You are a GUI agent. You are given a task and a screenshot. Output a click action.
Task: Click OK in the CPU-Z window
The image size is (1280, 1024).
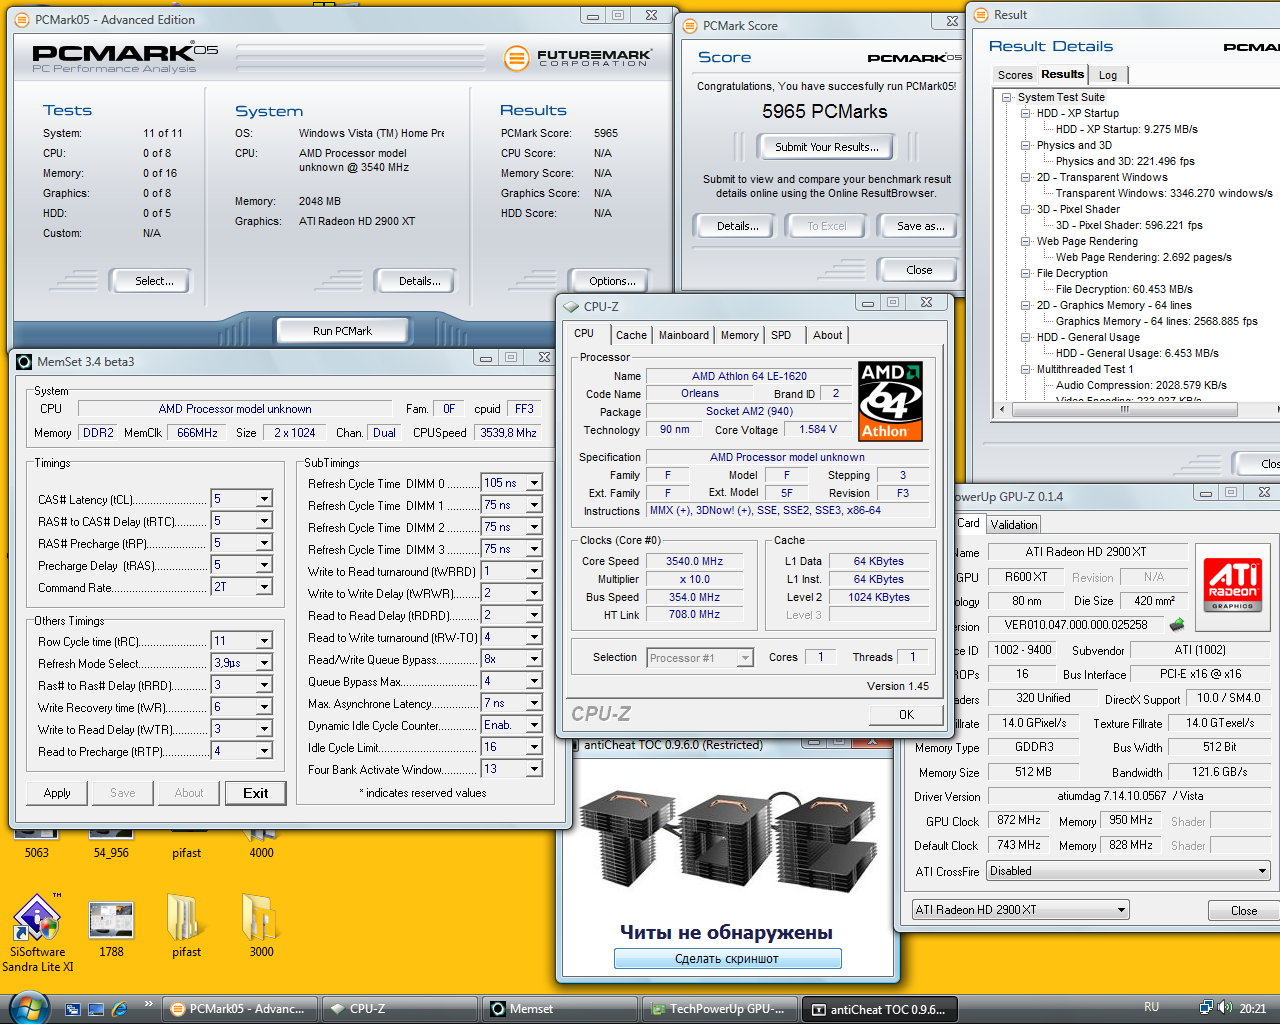pos(906,714)
